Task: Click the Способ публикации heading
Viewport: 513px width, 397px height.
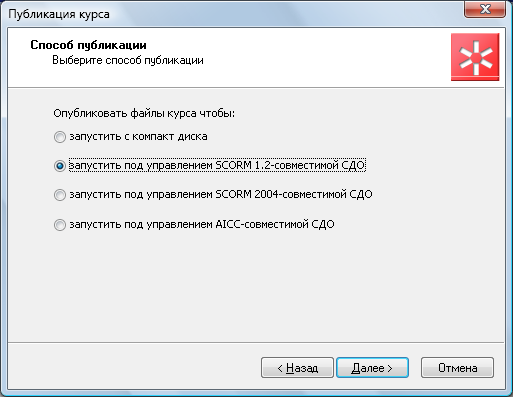Action: [x=88, y=45]
